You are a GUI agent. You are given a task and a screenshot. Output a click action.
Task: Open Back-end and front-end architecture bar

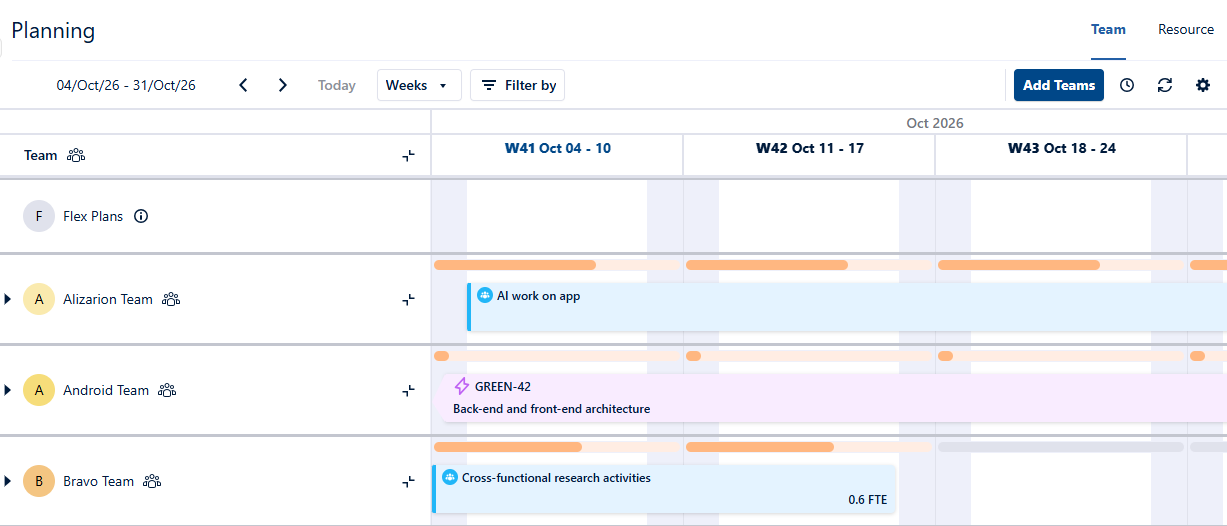pos(833,398)
